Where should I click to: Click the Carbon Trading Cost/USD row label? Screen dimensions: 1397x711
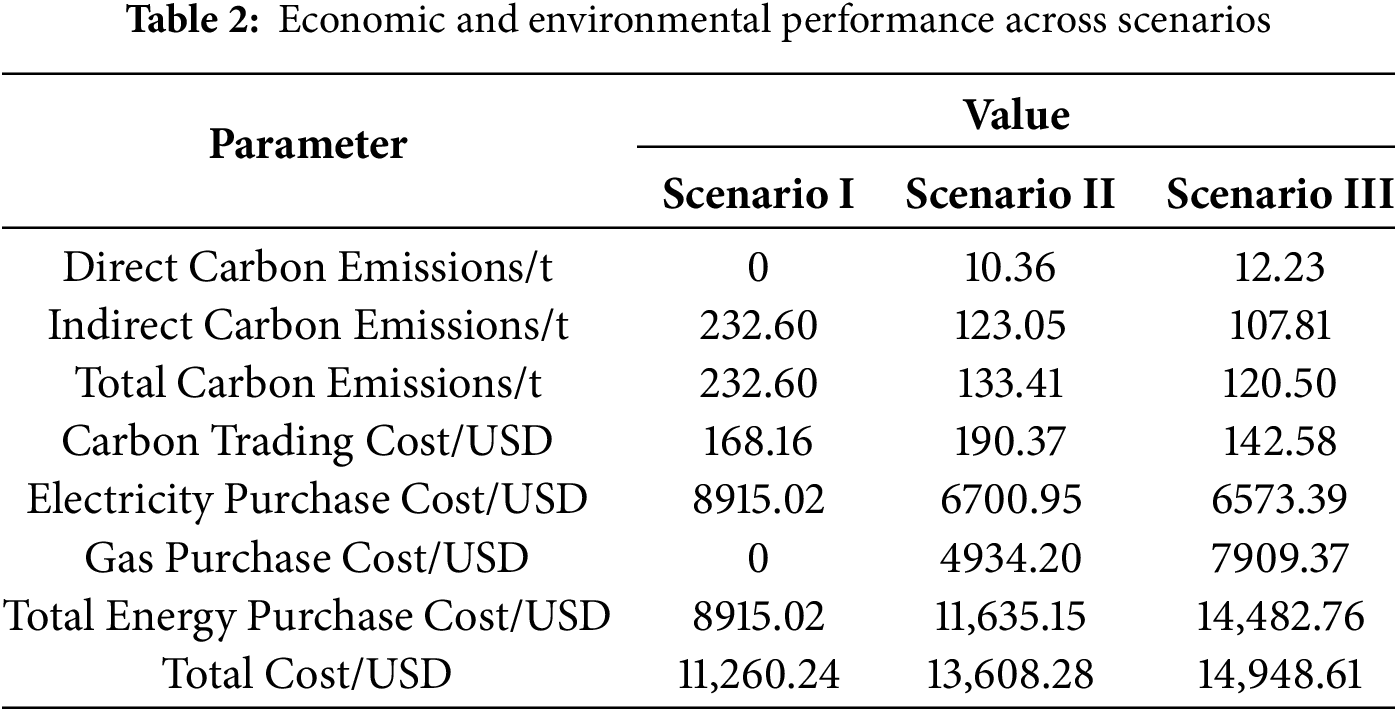point(307,442)
